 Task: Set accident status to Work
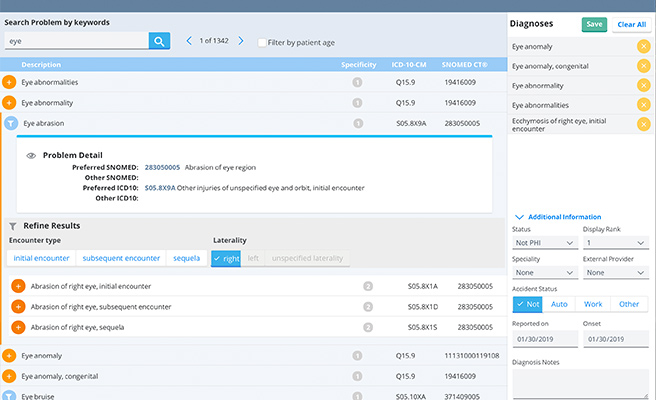pos(593,304)
